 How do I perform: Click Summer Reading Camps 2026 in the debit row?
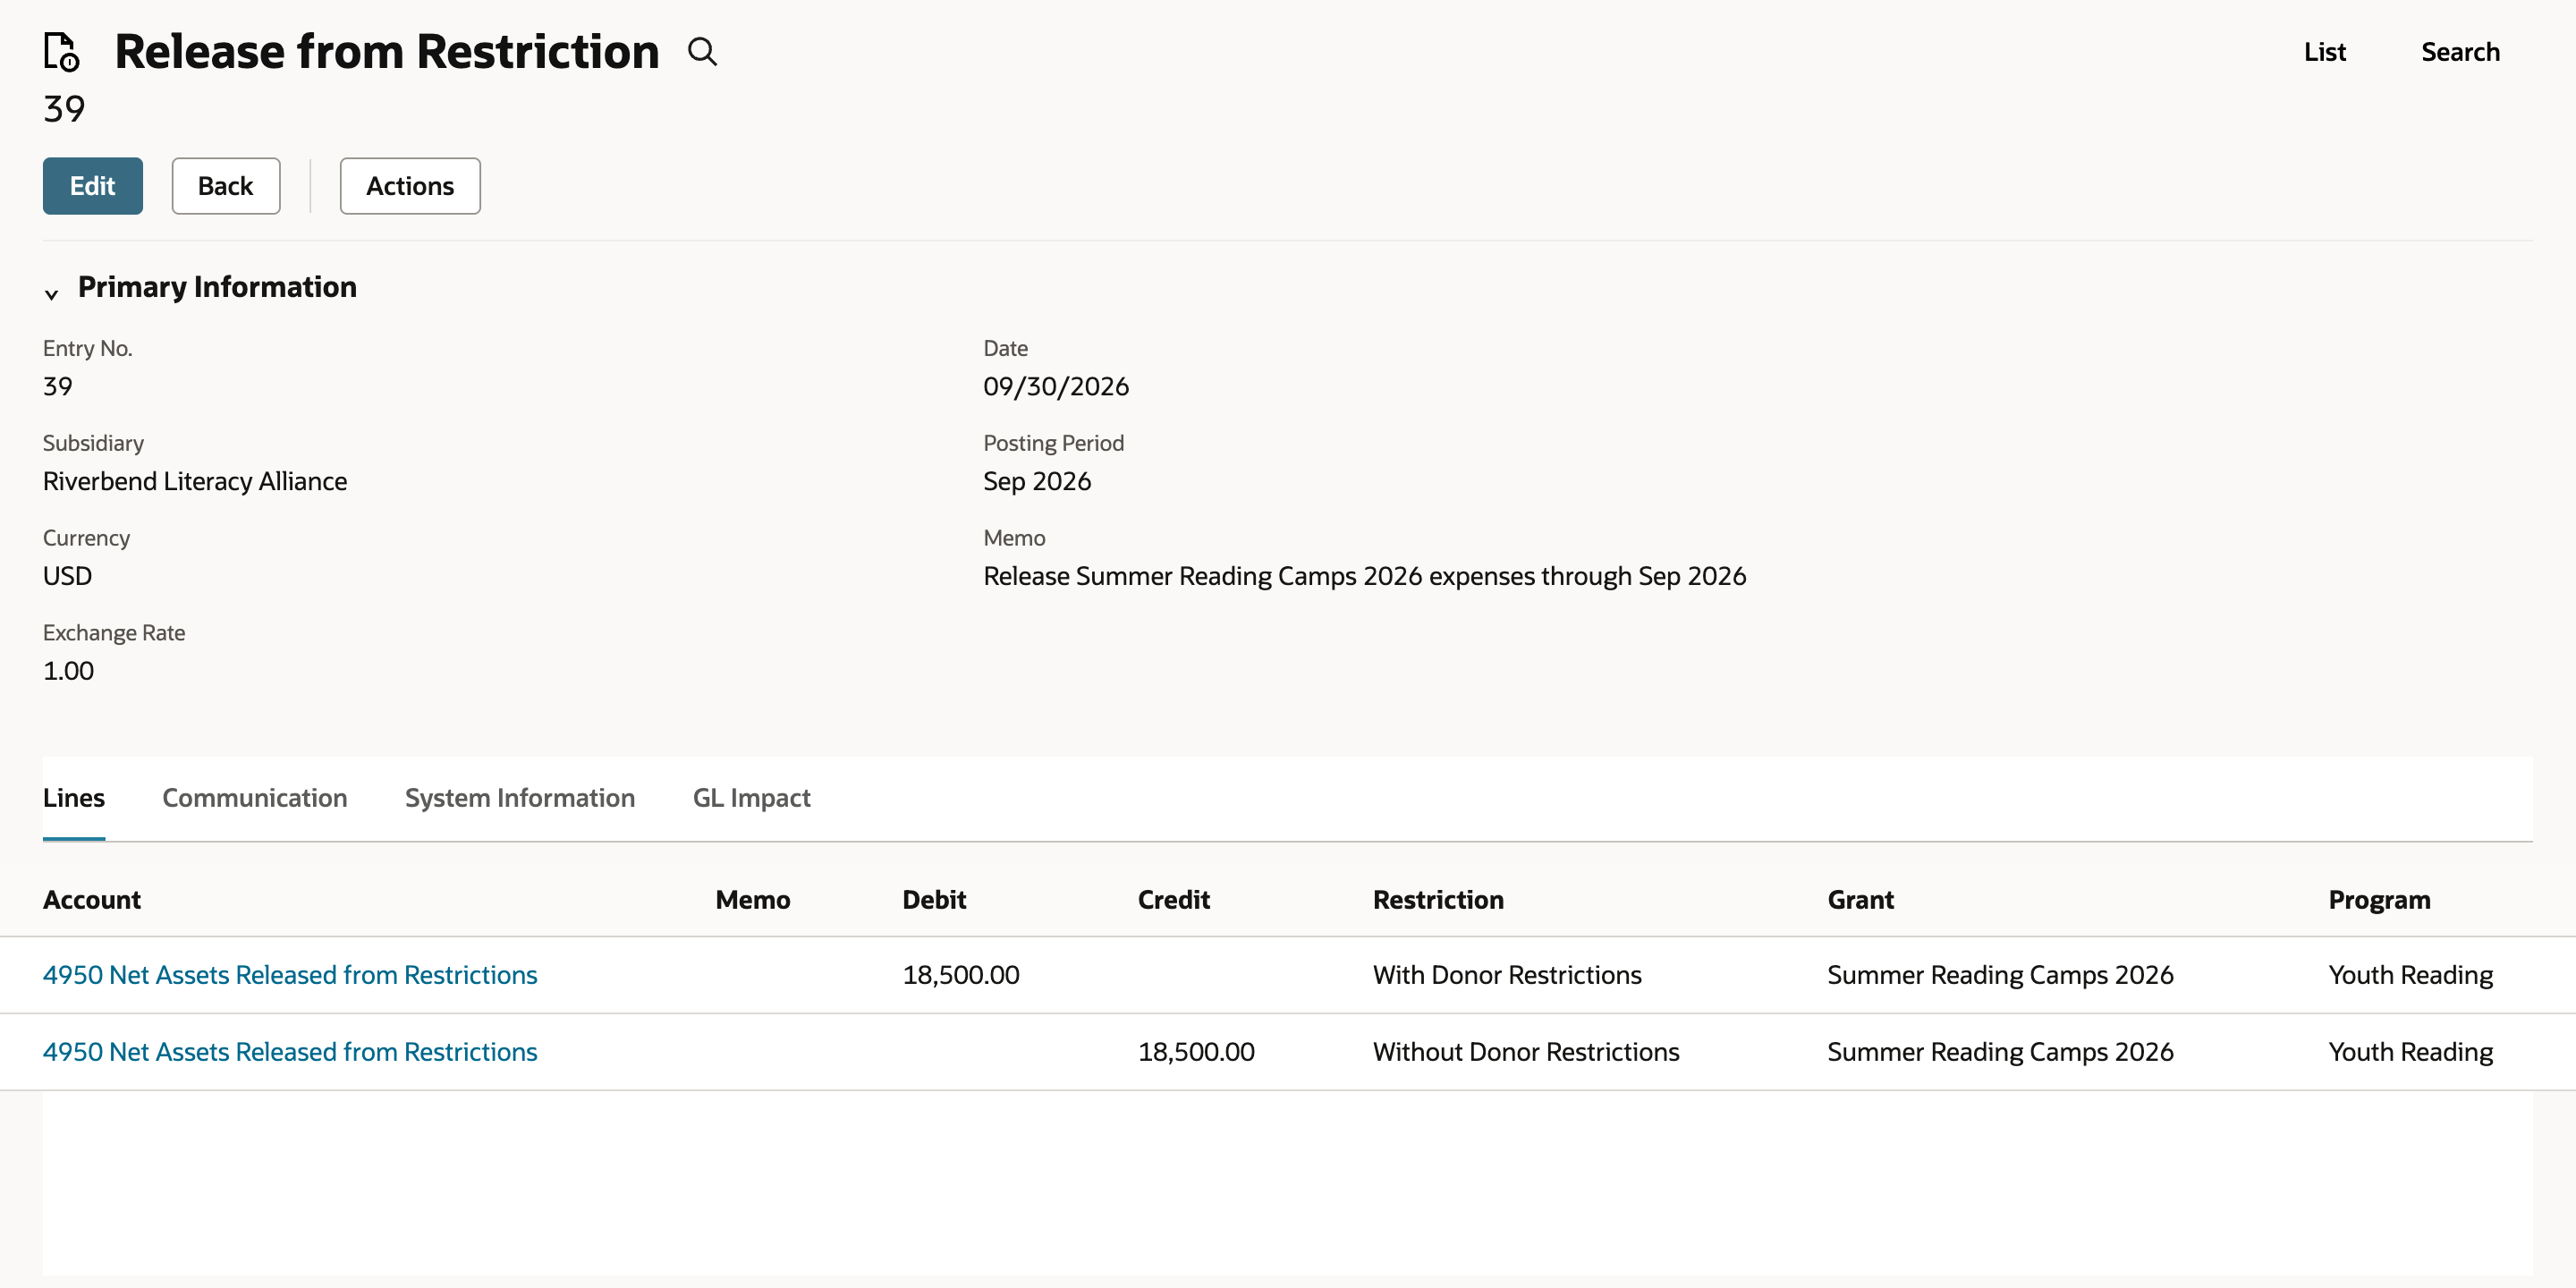tap(2000, 974)
